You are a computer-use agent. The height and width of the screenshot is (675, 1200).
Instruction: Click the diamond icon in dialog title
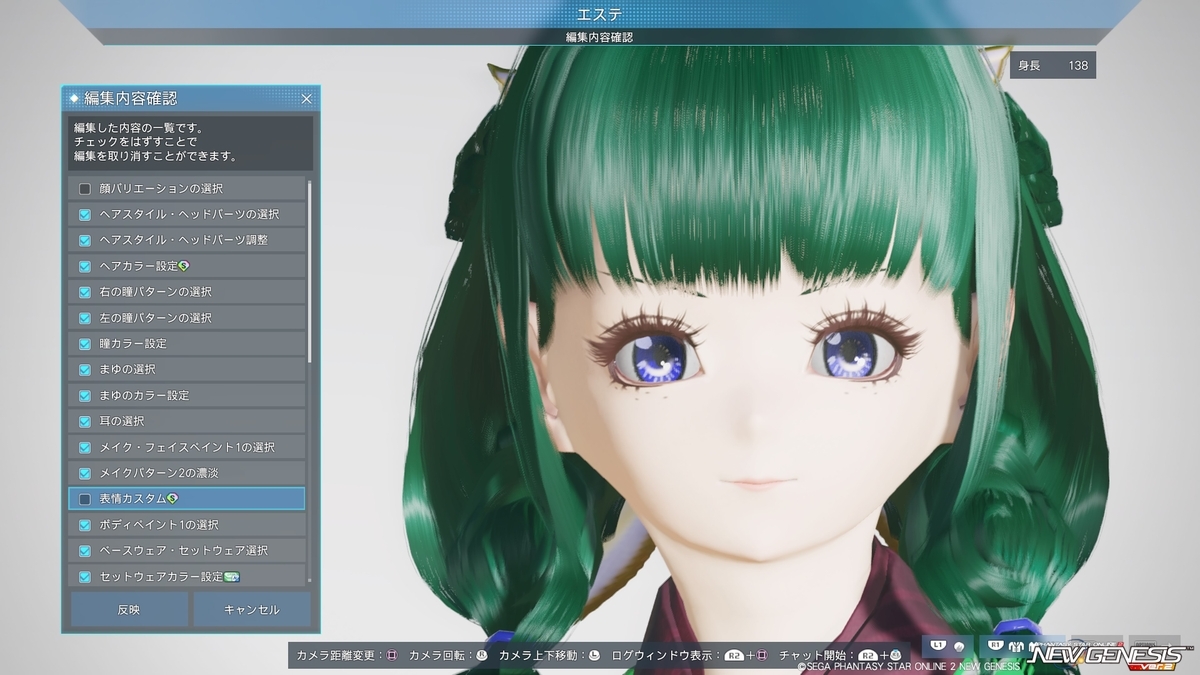[x=75, y=98]
